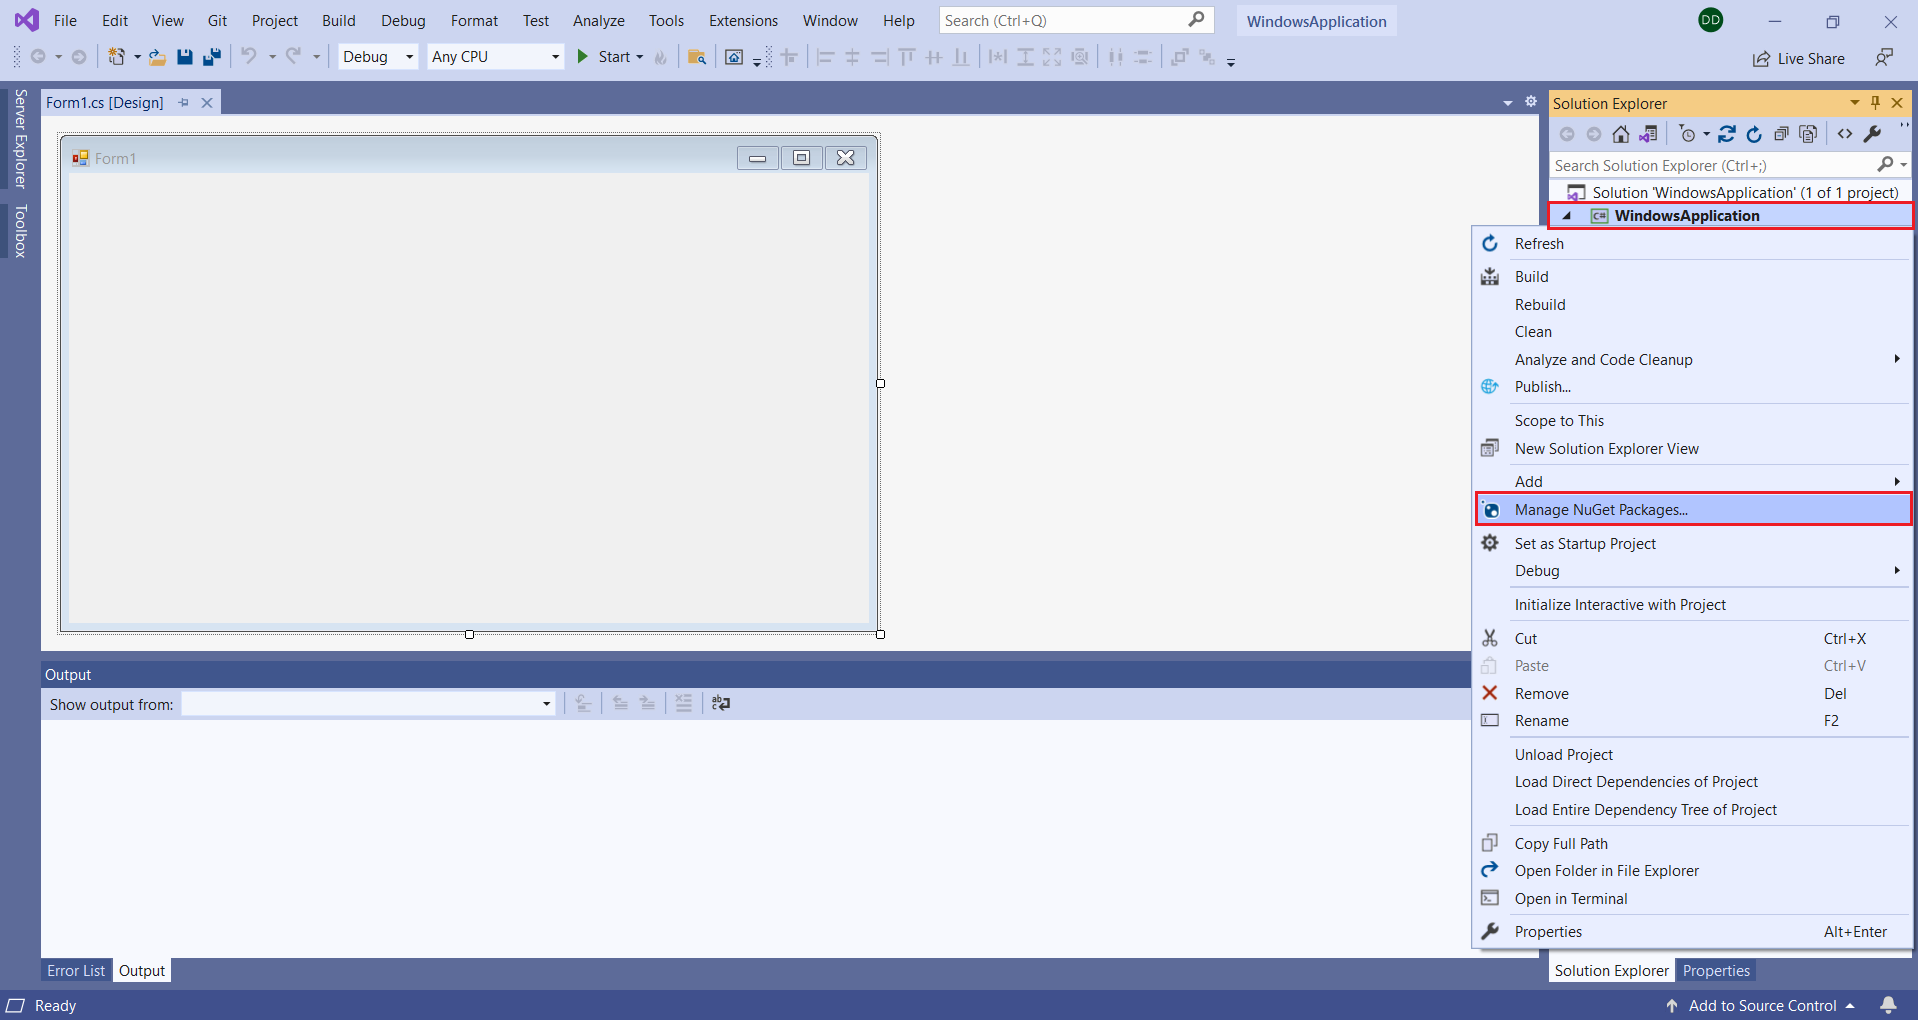The image size is (1918, 1020).
Task: Open the Solution Explorer window position dropdown arrow
Action: tap(1855, 103)
